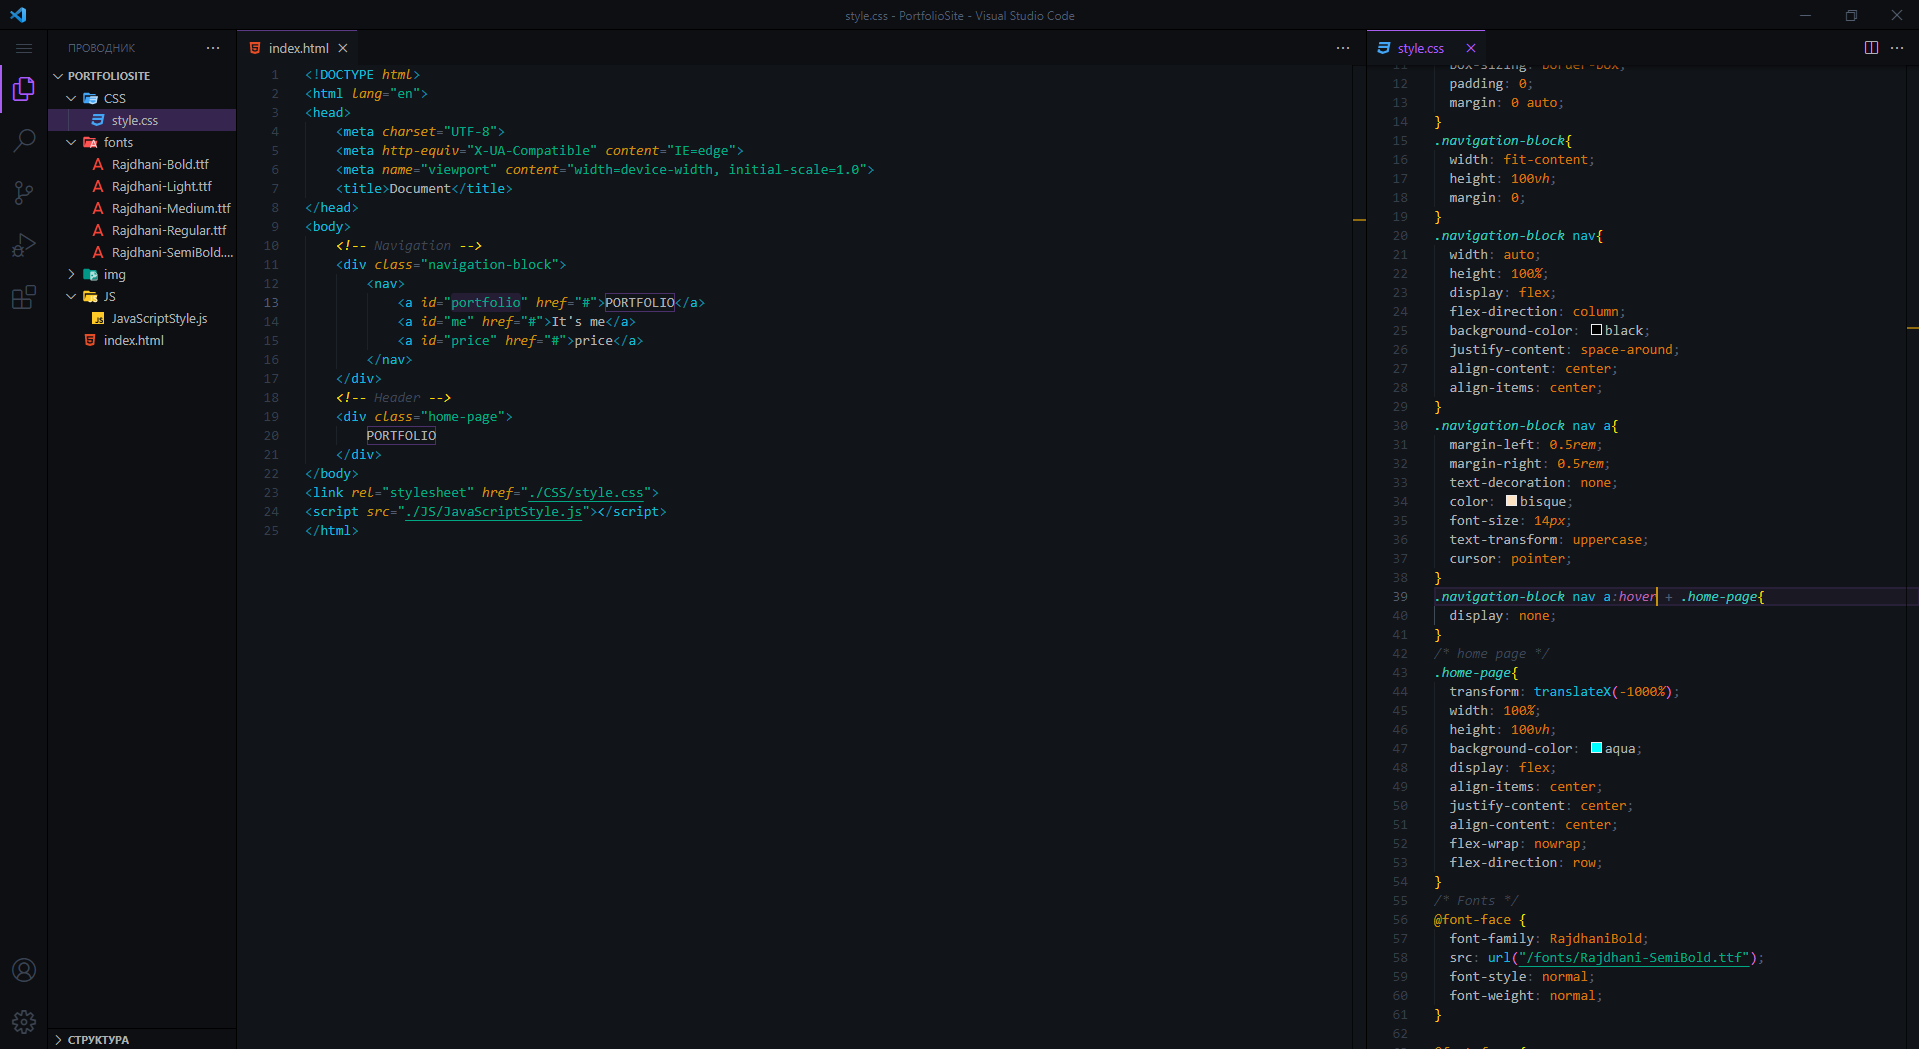Open the Source Control view
This screenshot has height=1049, width=1919.
click(x=24, y=193)
